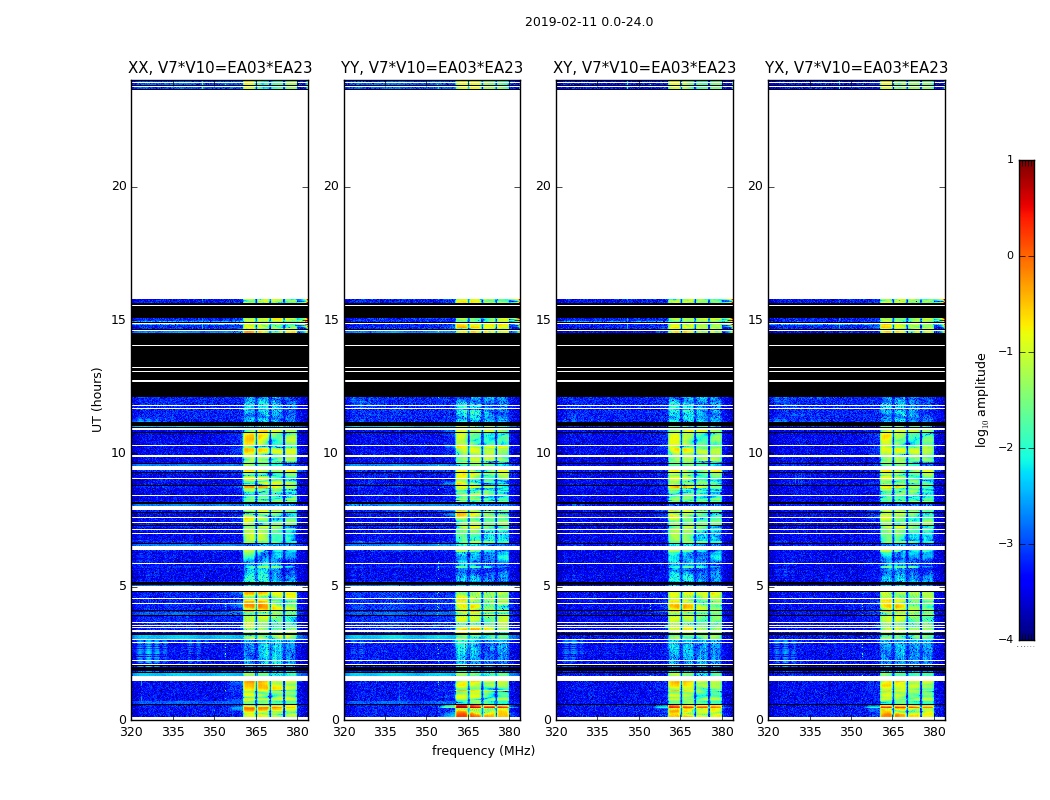Click the wide black band in YX panel

pyautogui.click(x=856, y=365)
